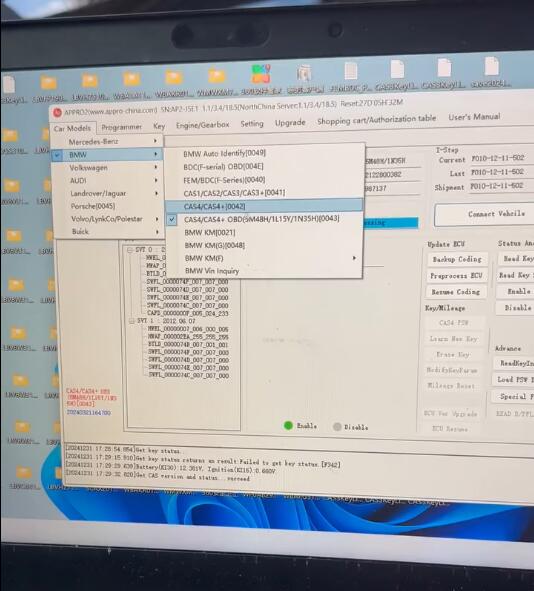This screenshot has height=591, width=534.
Task: Open the Key menu
Action: tap(159, 126)
